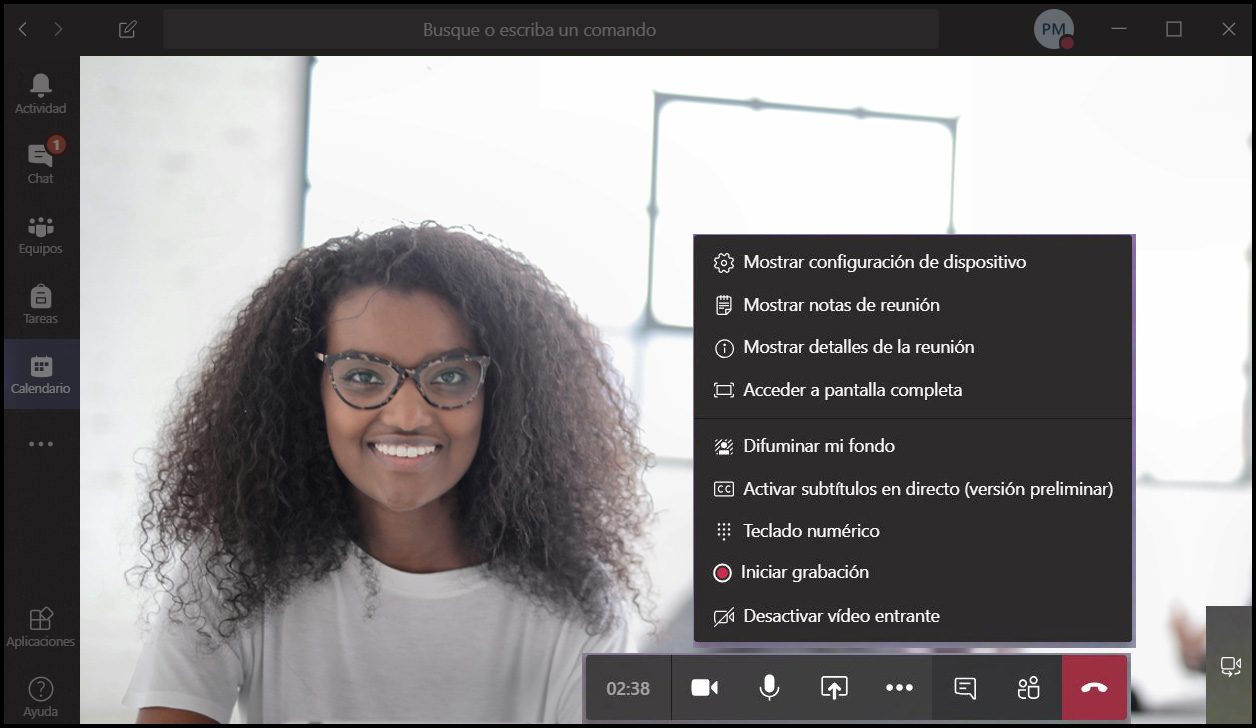The width and height of the screenshot is (1256, 728).
Task: Open the PM profile avatar menu
Action: pos(1053,29)
